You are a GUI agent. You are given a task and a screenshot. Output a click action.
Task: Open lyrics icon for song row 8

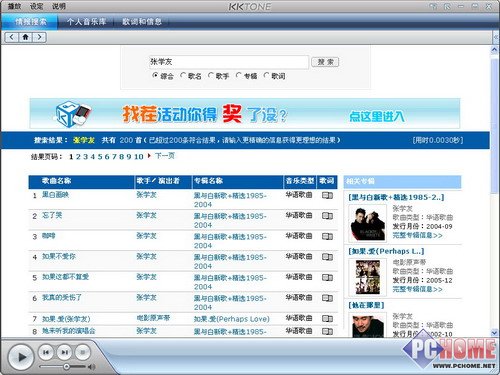click(x=327, y=331)
